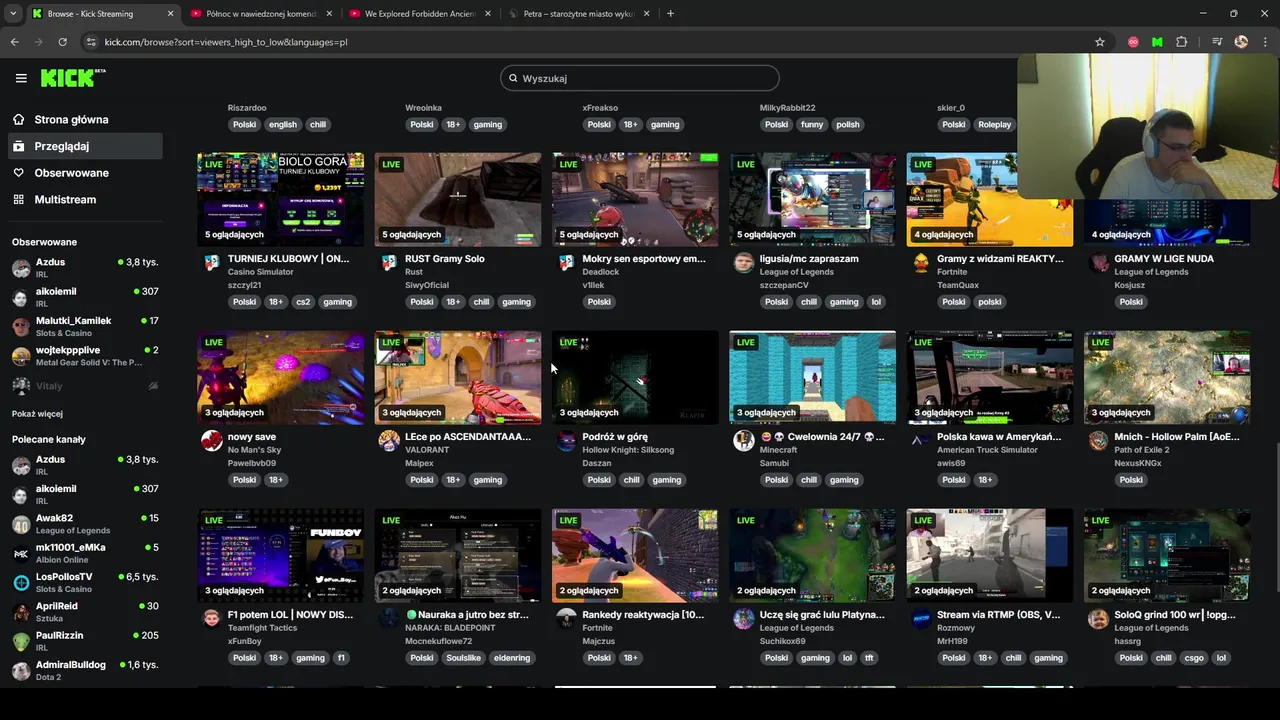Click the szczyl21 streamer avatar
Screen dimensions: 1280x720
[x=212, y=263]
